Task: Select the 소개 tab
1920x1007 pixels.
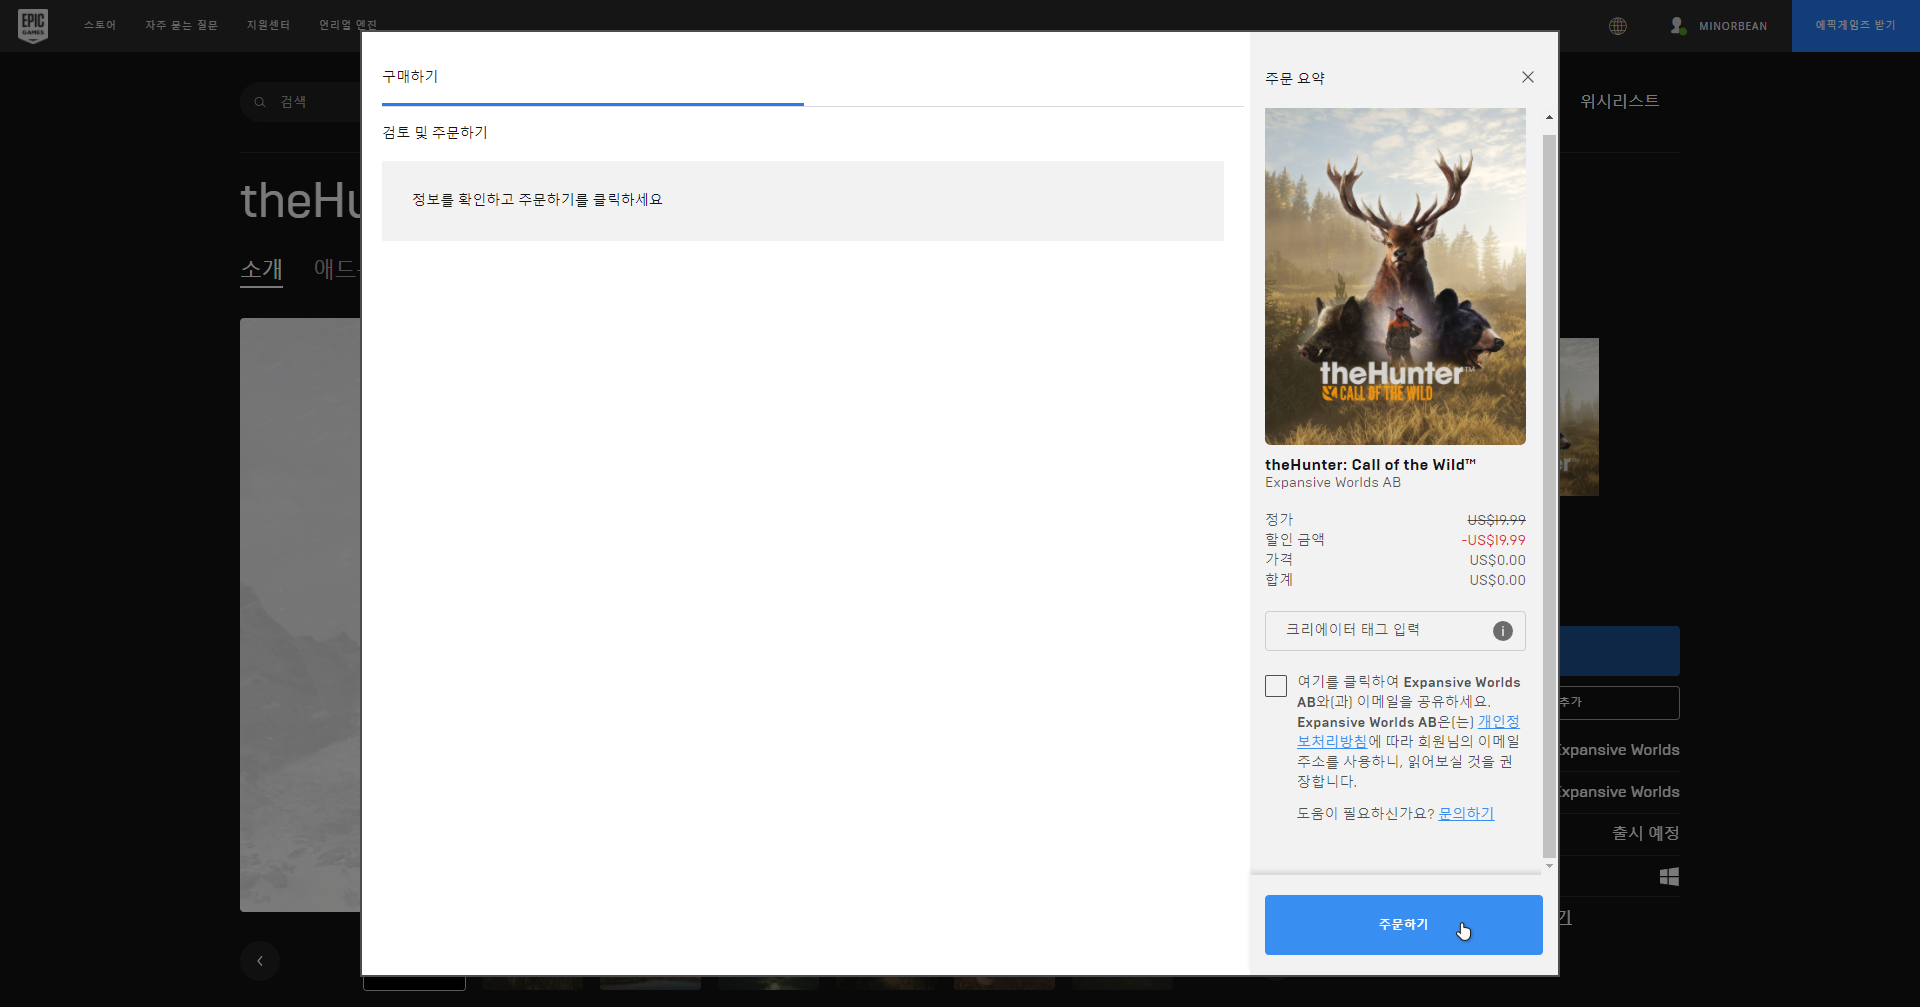Action: [x=261, y=269]
